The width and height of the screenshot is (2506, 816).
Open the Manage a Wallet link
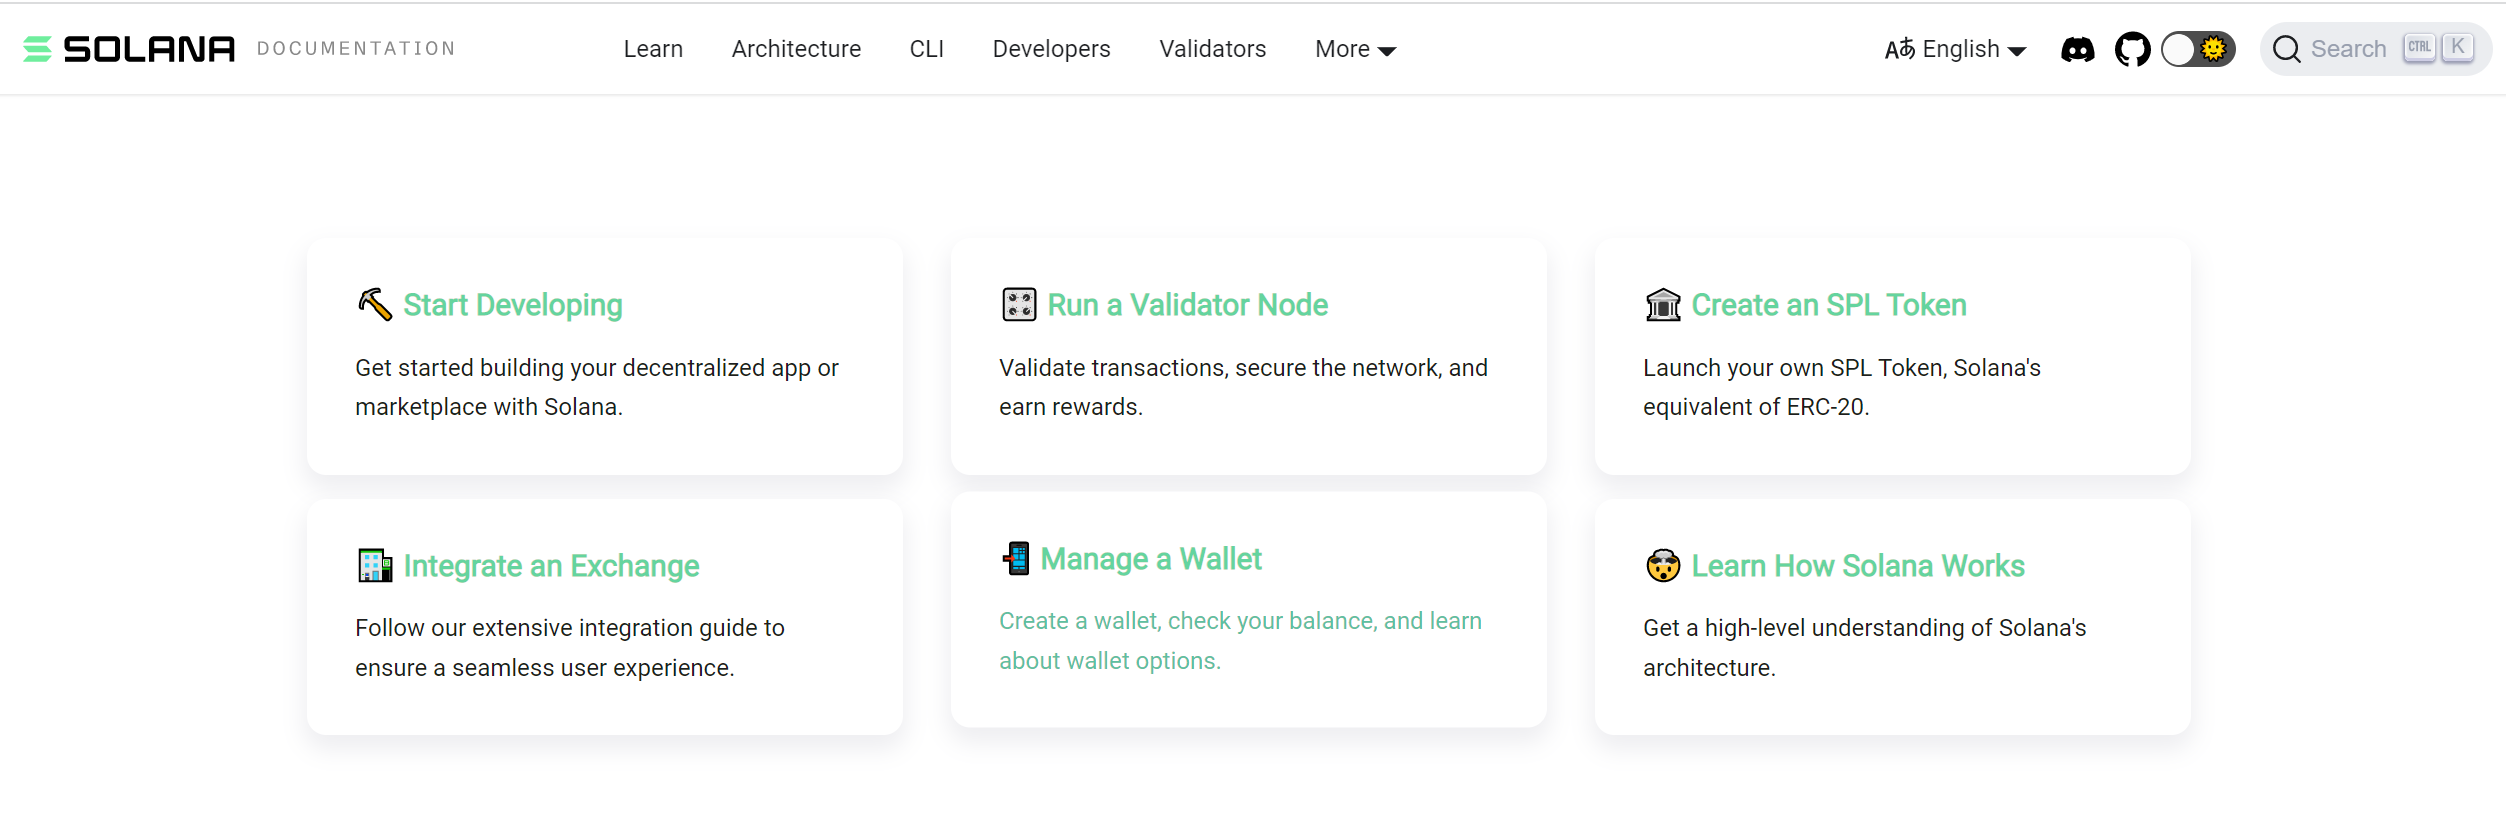click(1151, 559)
